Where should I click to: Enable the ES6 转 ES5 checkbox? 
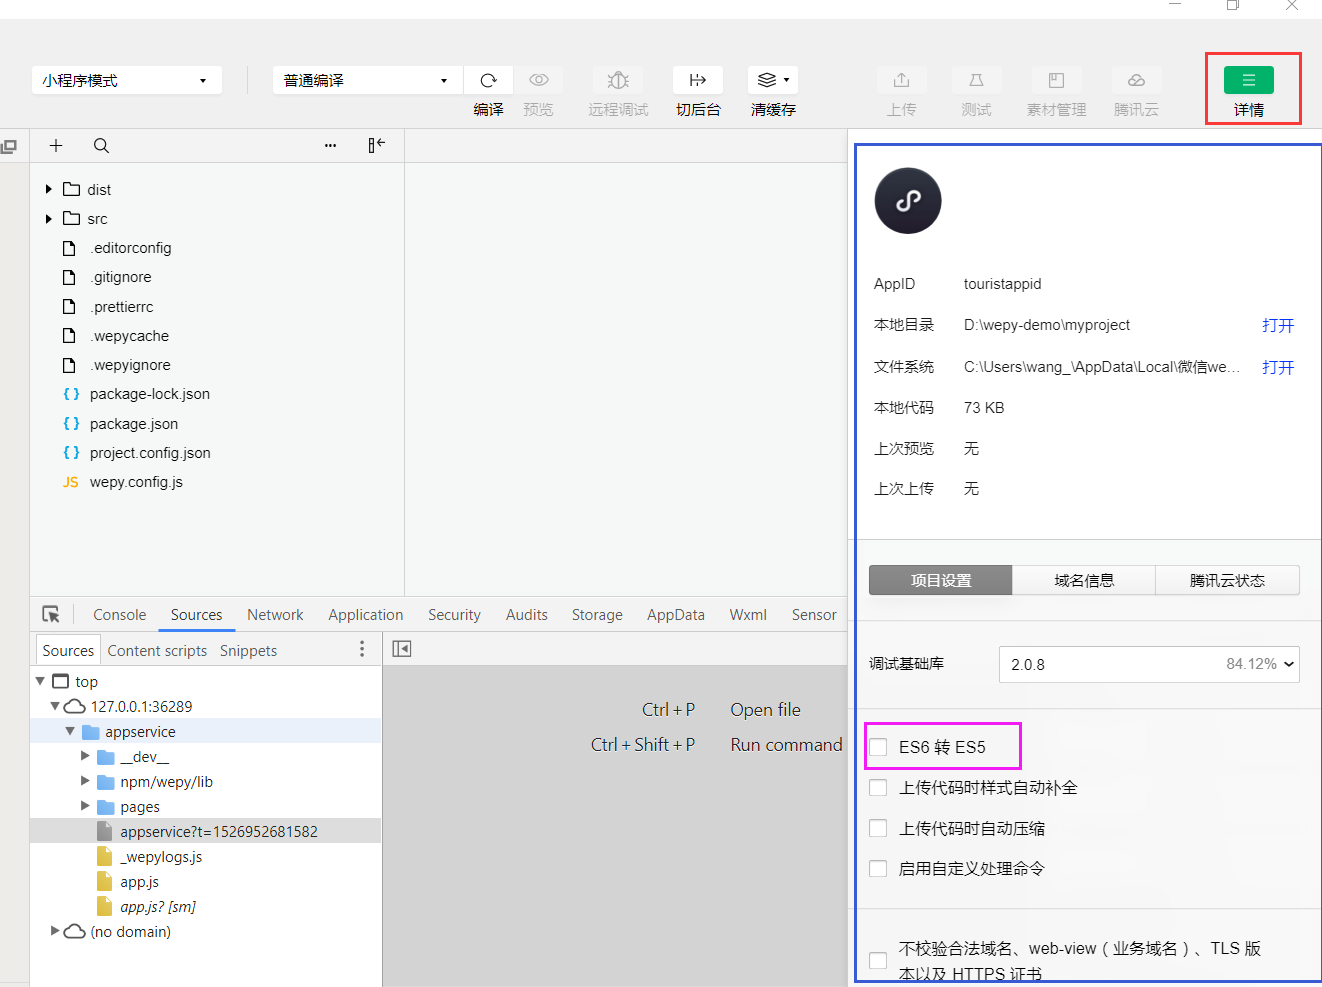coord(878,747)
